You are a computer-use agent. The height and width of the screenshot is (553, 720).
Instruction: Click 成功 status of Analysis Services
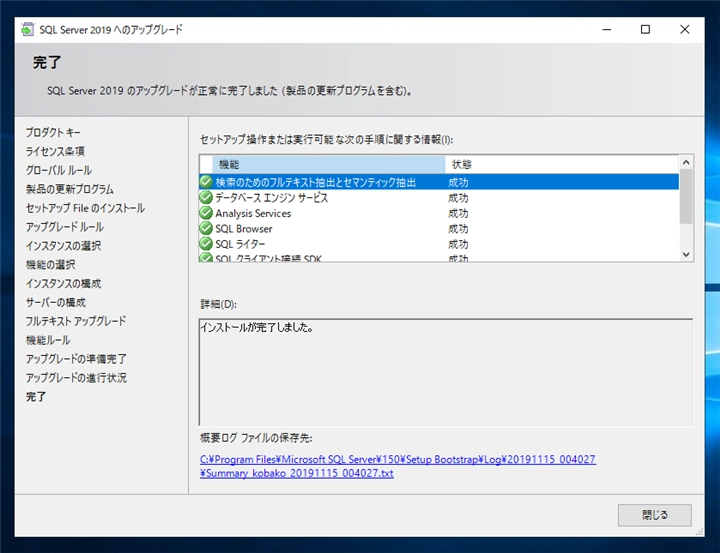coord(458,213)
